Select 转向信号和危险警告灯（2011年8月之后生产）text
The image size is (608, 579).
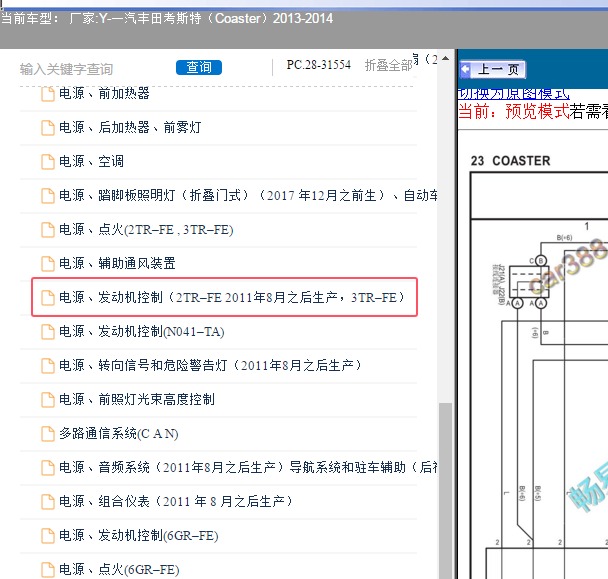pos(211,365)
